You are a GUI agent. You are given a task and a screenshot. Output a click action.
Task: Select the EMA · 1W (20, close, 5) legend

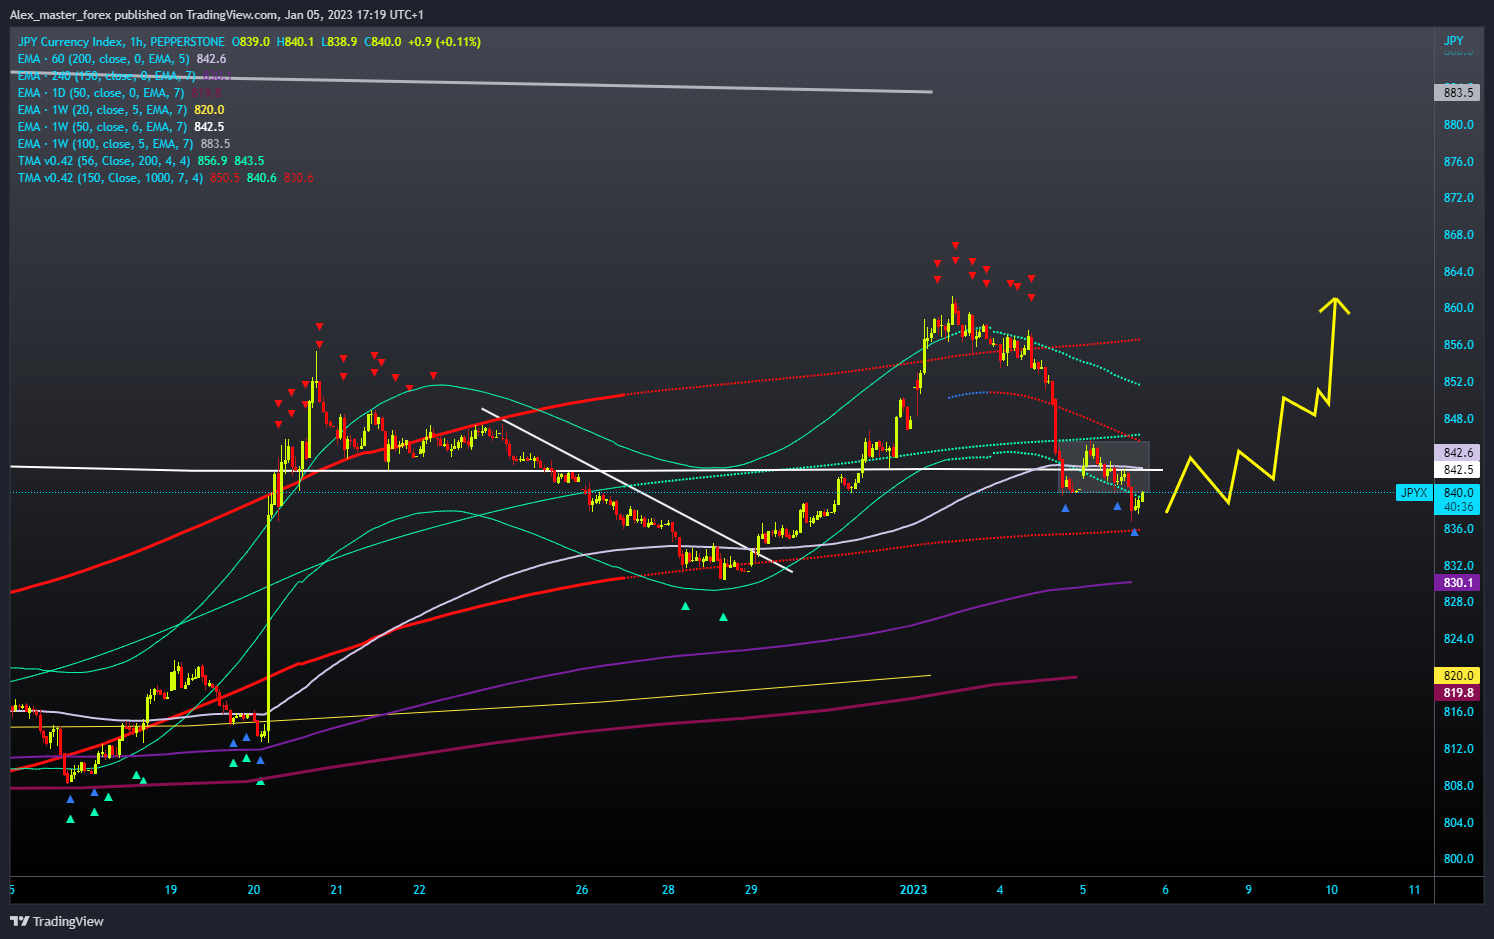coord(102,110)
